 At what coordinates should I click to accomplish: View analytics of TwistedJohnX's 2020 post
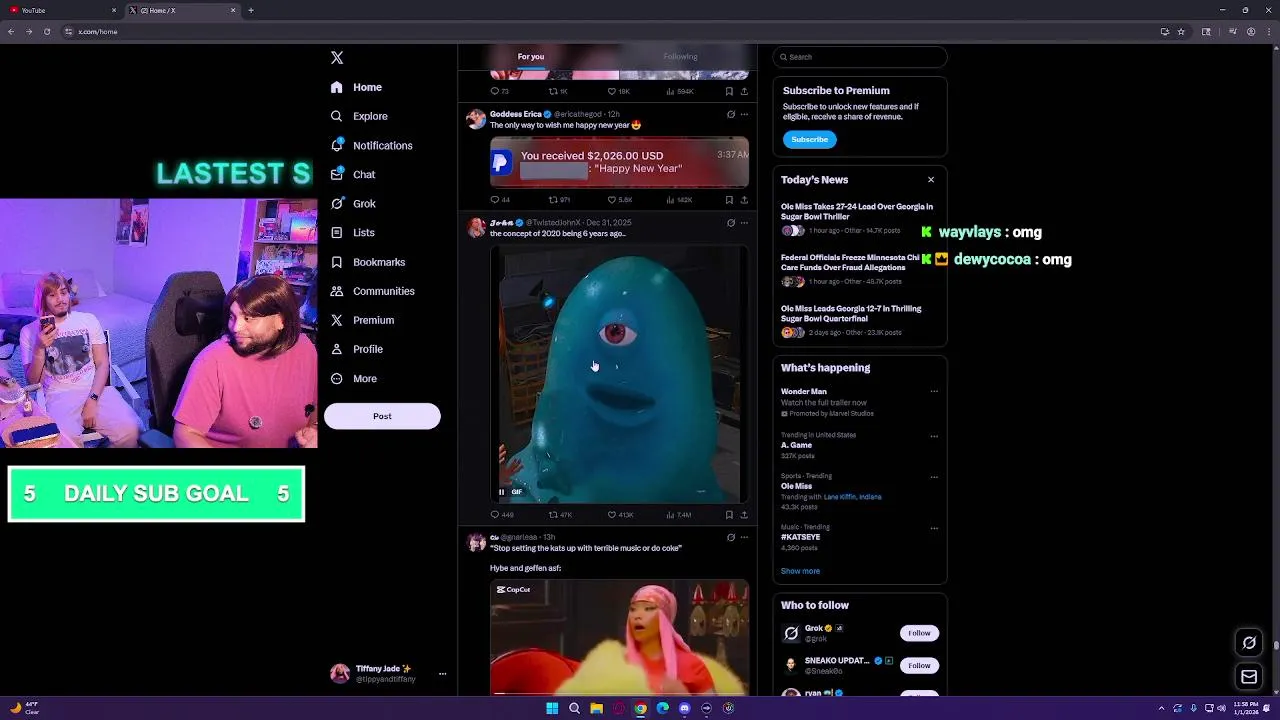pos(678,515)
